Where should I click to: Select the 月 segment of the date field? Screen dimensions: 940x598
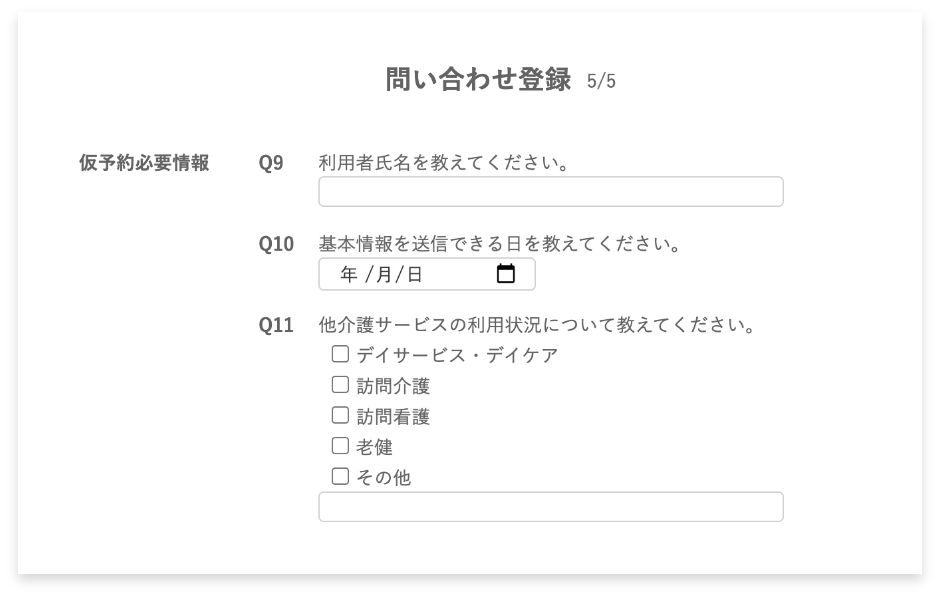coord(384,274)
